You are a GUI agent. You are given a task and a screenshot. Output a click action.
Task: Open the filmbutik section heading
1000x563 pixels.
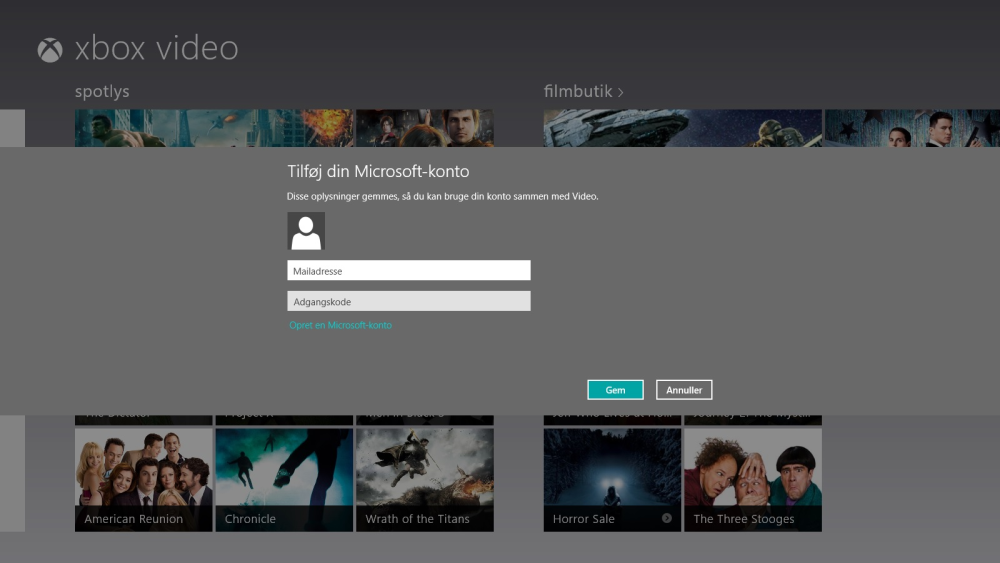point(577,92)
